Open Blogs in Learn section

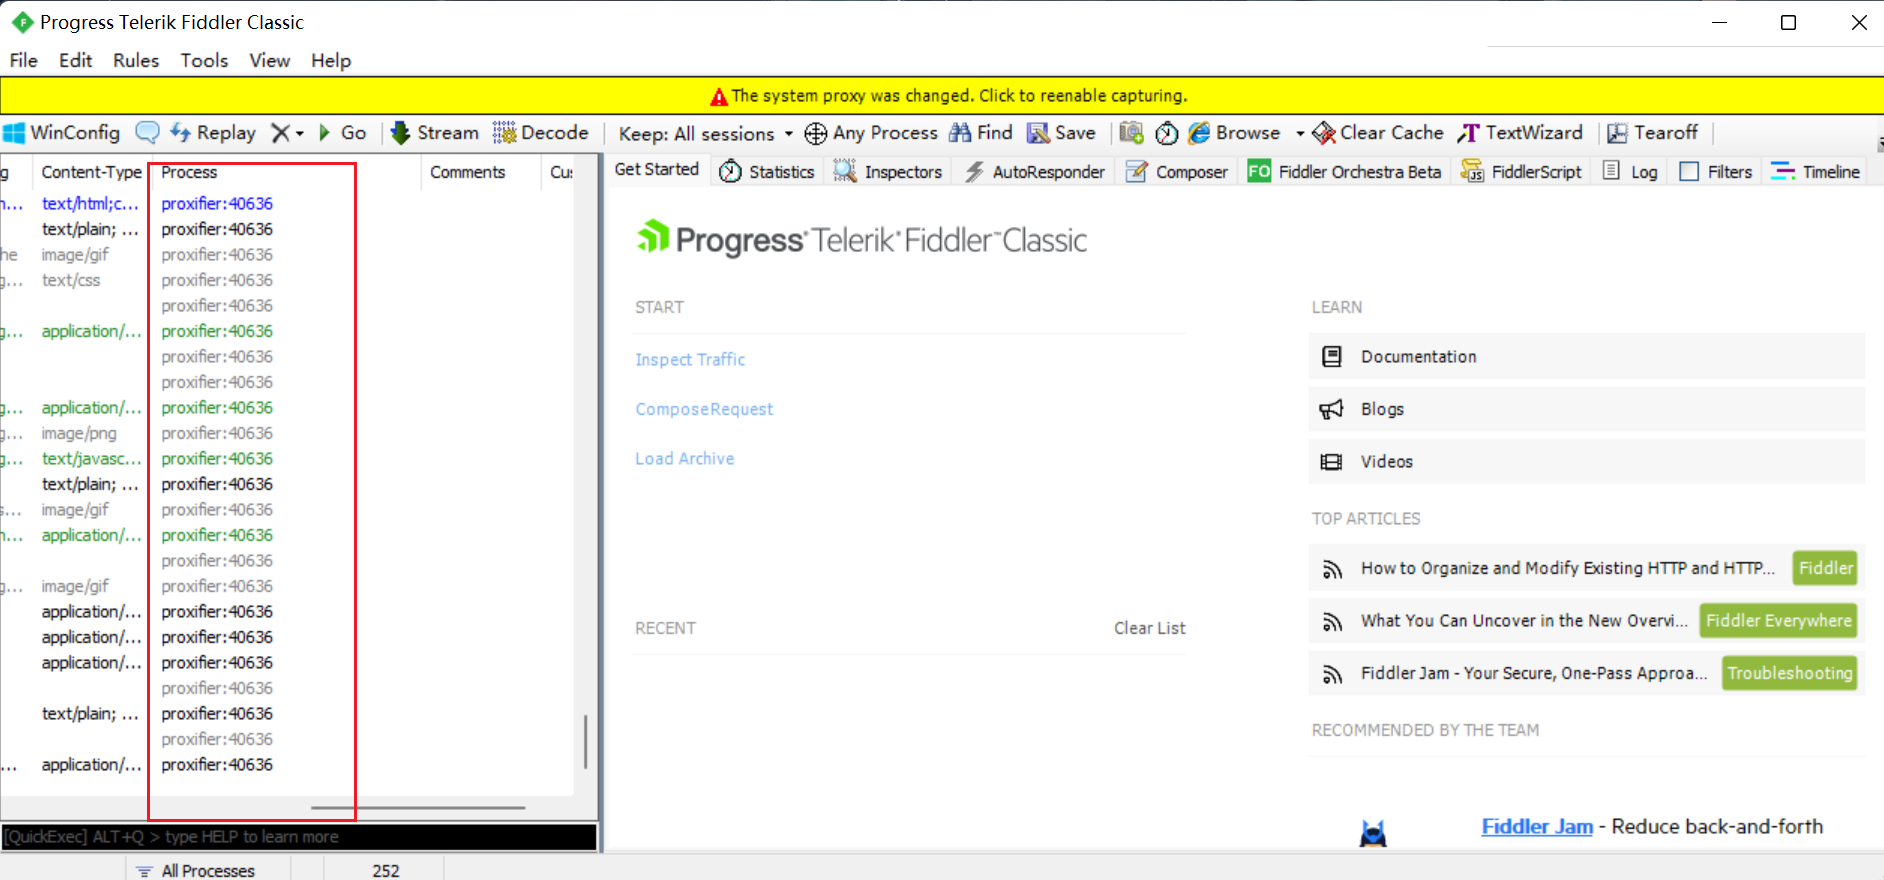tap(1586, 409)
